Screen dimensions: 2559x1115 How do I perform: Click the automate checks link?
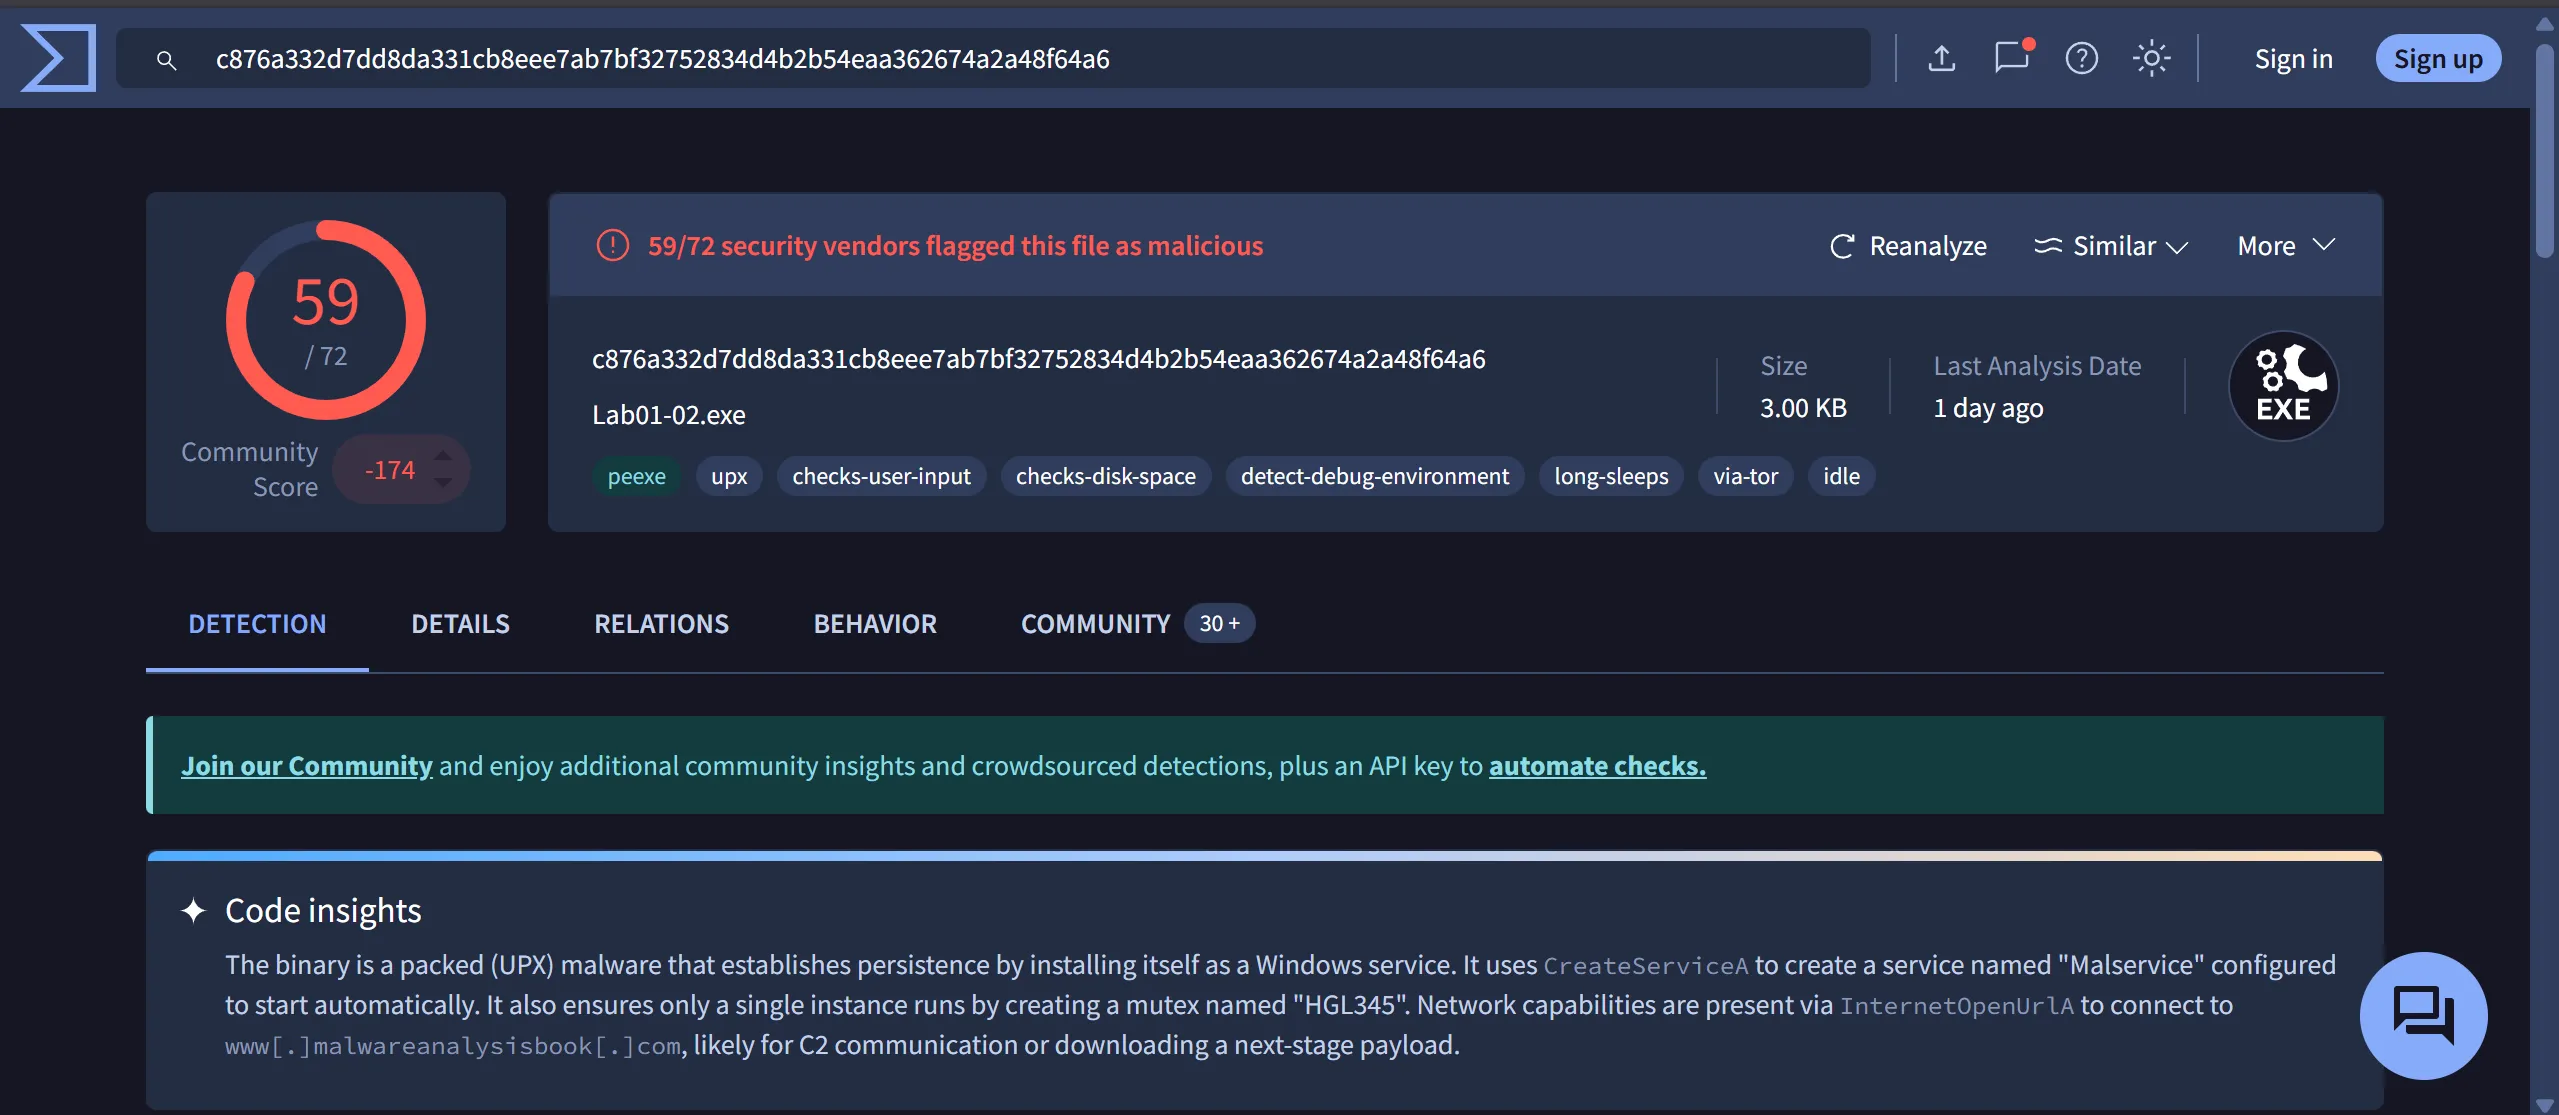(1597, 766)
